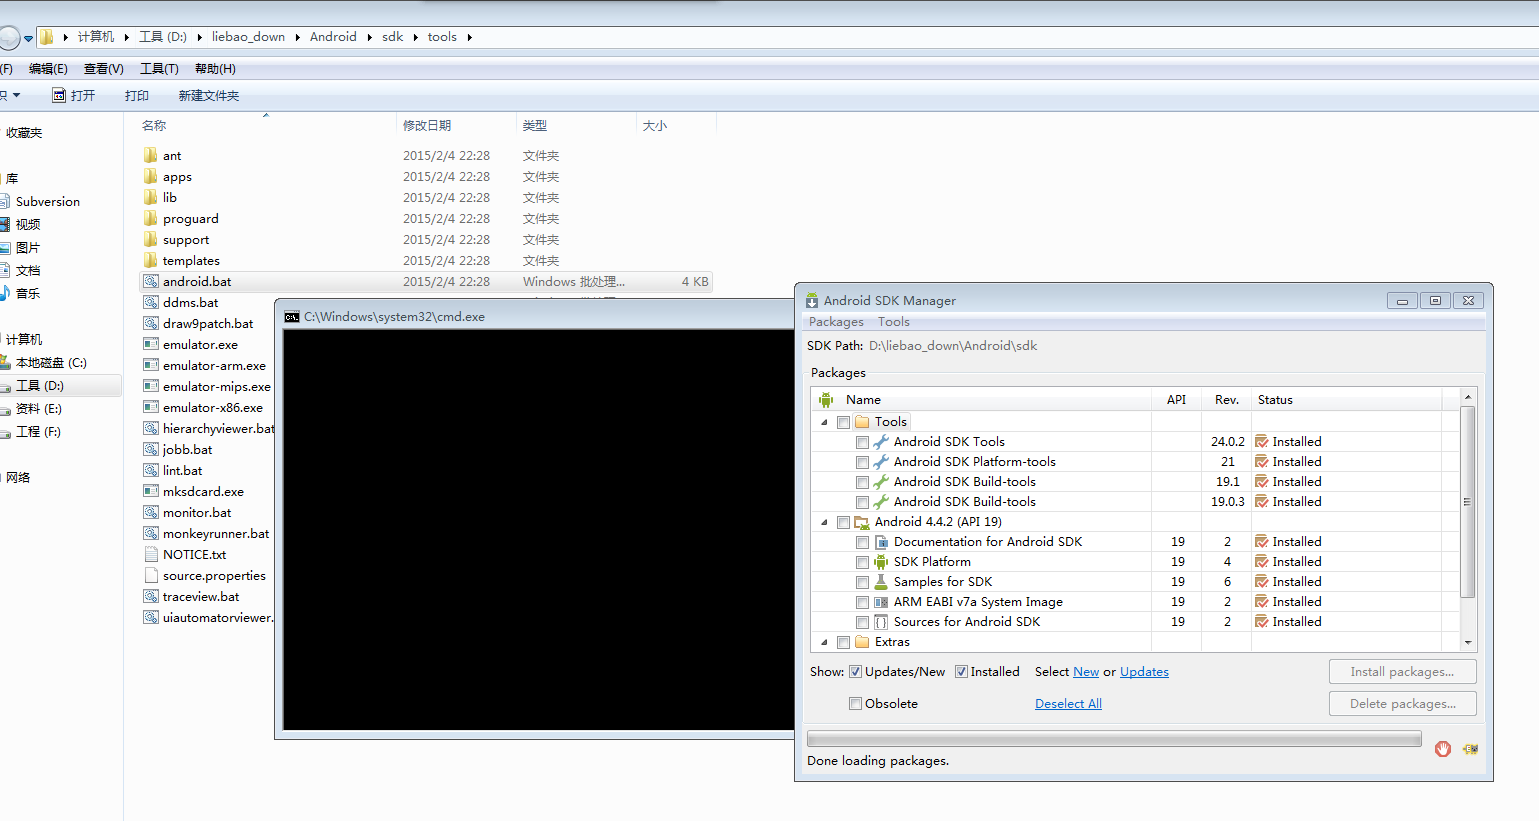The image size is (1539, 821).
Task: Click the NOTICE.txt file icon
Action: (151, 554)
